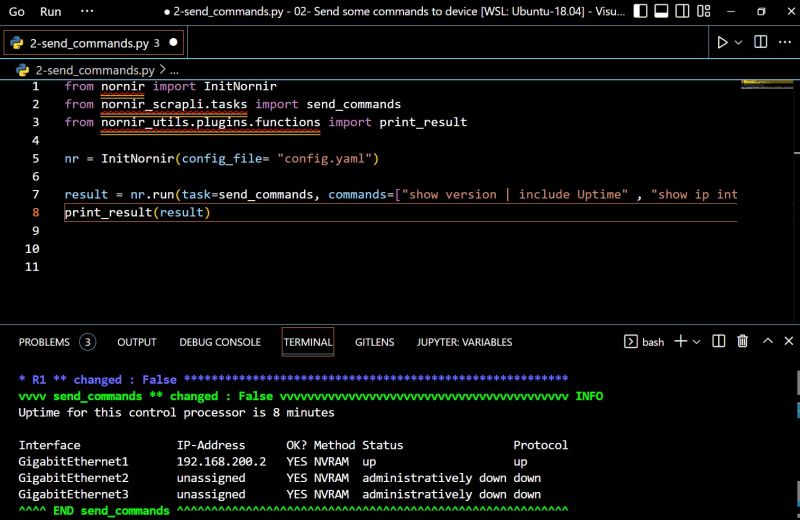Click the breadcrumb ellipsis after the chevron
Image resolution: width=800 pixels, height=520 pixels.
(x=174, y=70)
